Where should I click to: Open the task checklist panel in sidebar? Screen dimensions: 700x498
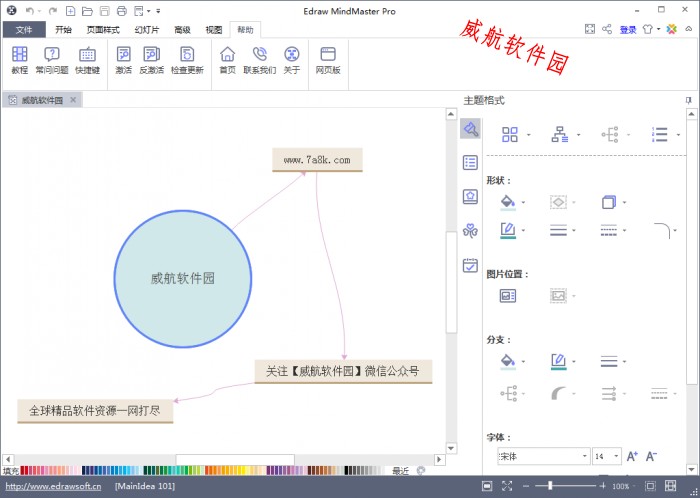click(x=470, y=265)
